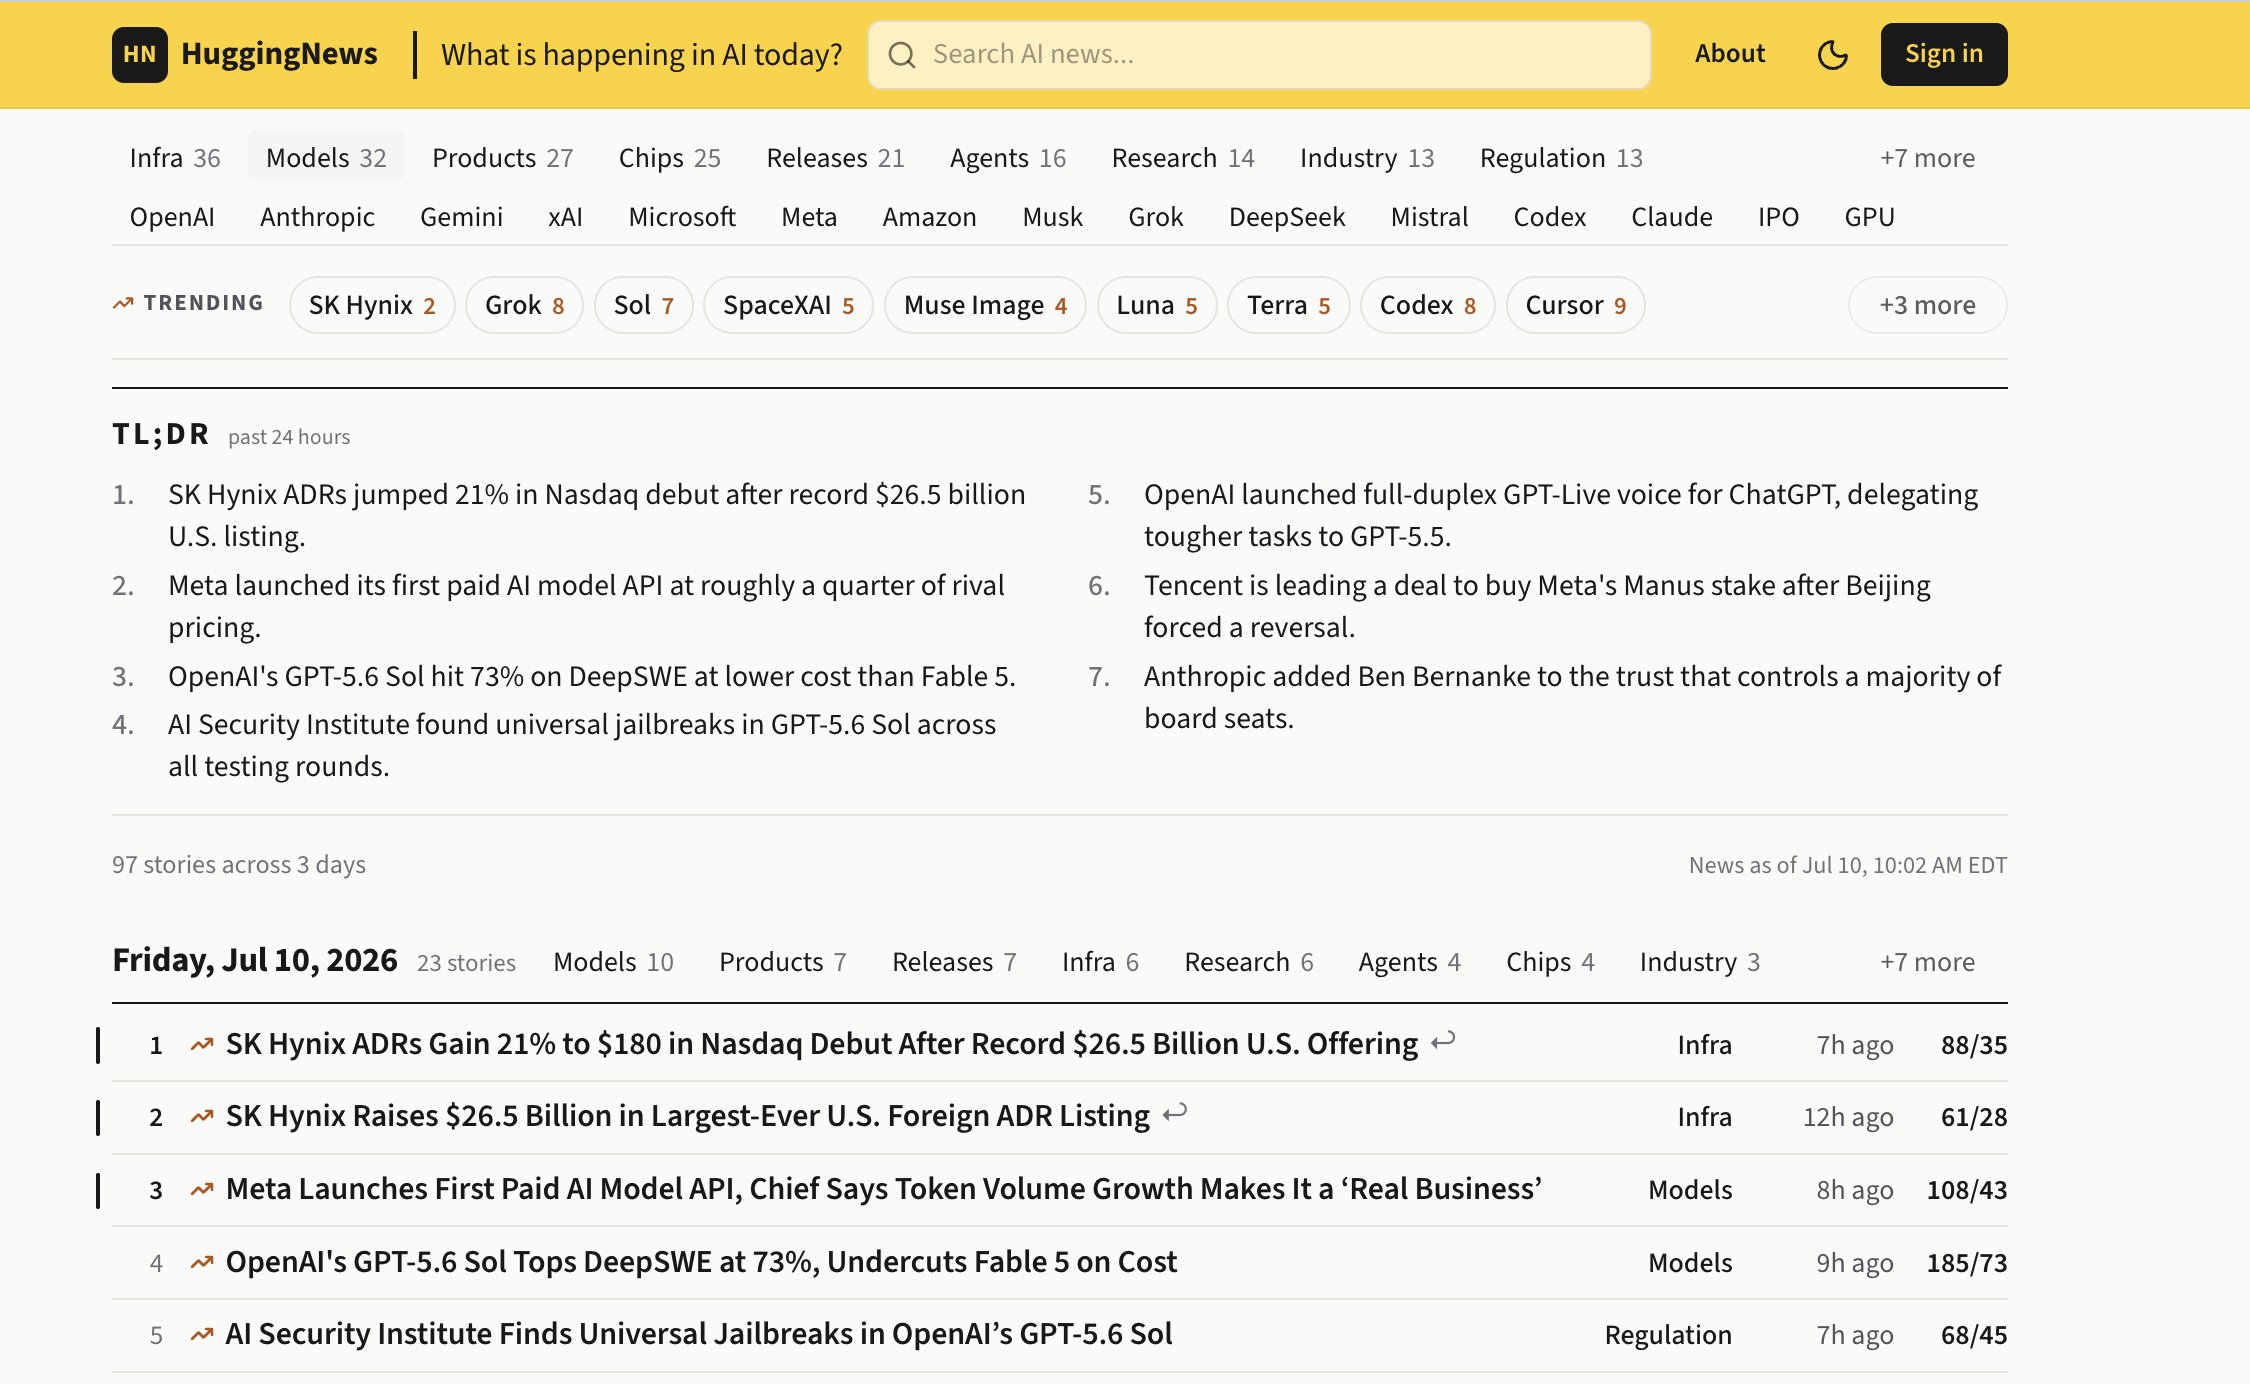Open the Sol 7 trending chip
Image resolution: width=2250 pixels, height=1384 pixels.
(x=643, y=305)
